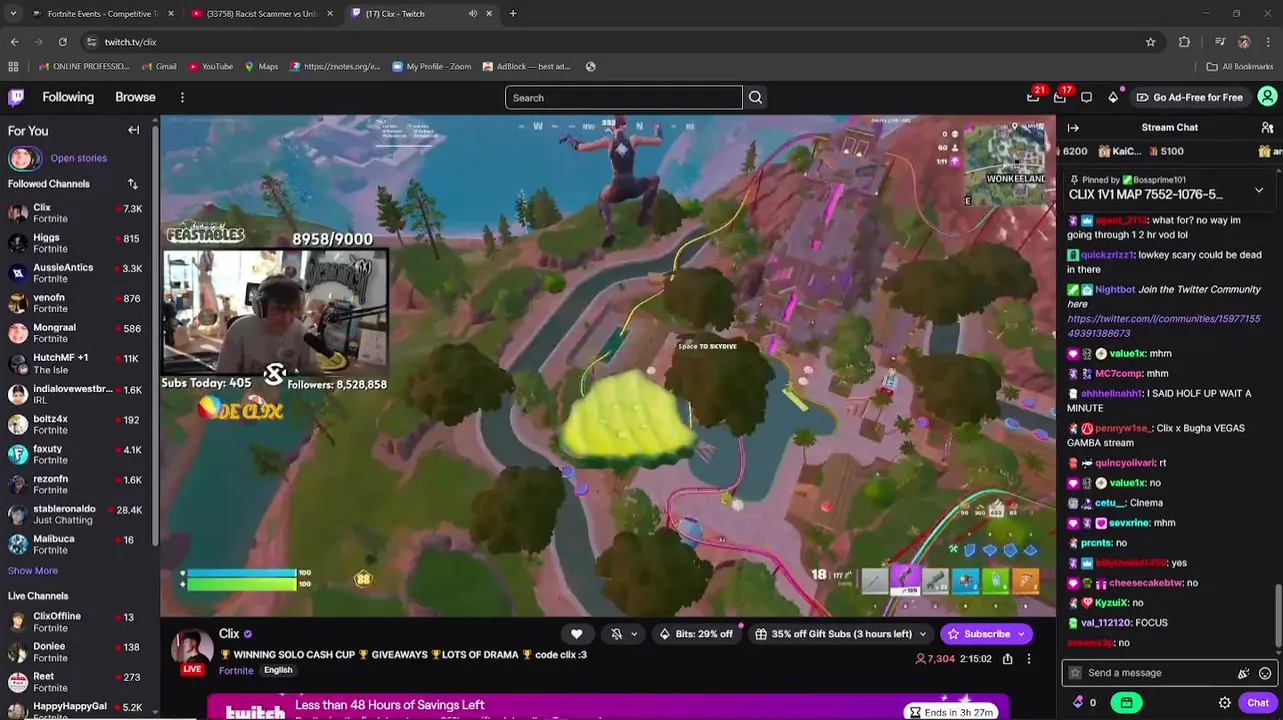Click the celebration party popper icon in chat
1283x720 pixels.
point(1243,673)
